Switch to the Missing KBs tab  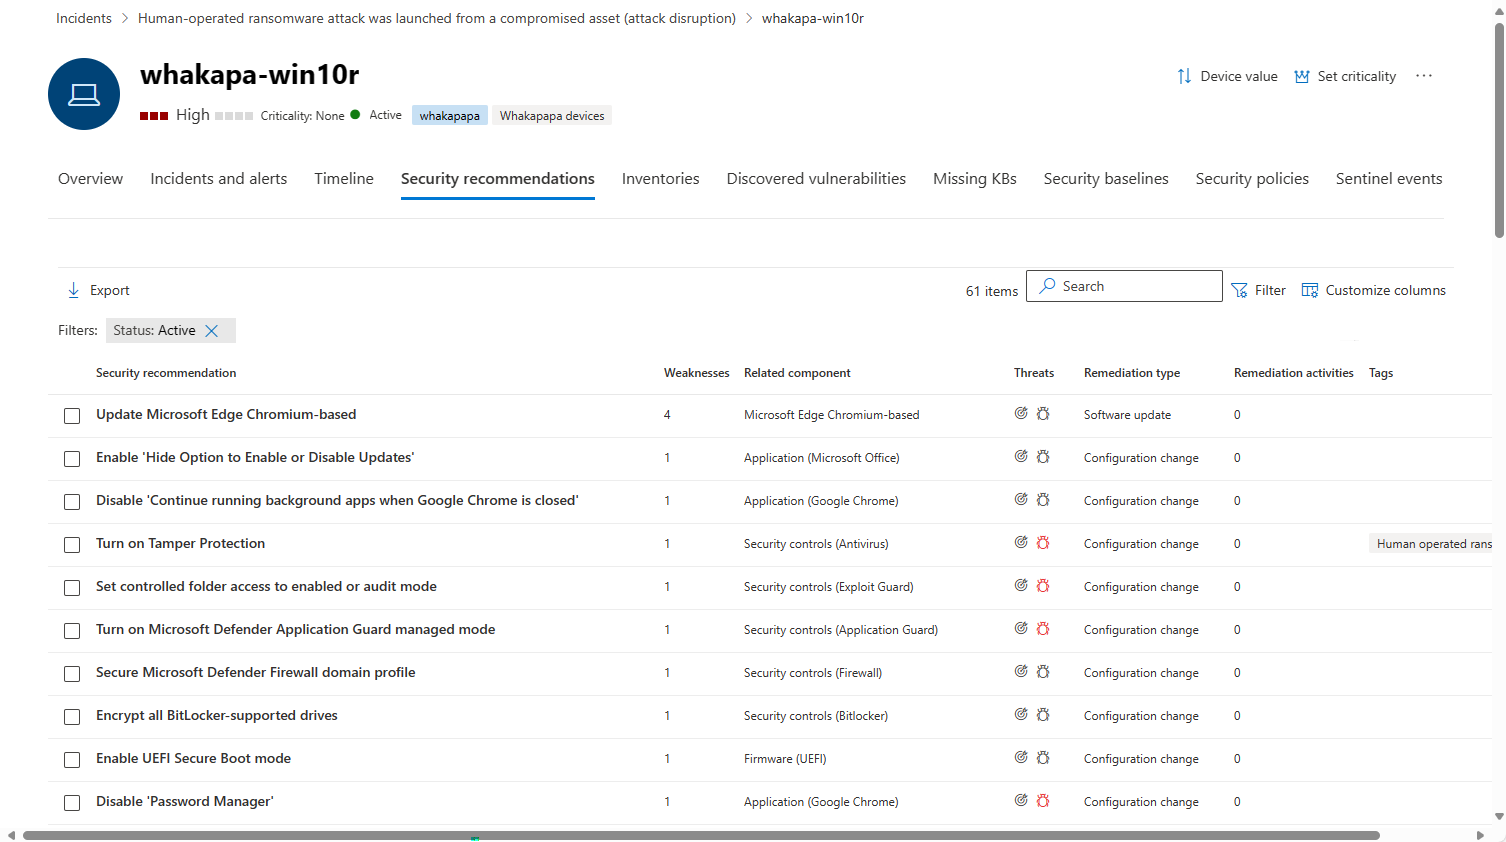[x=975, y=179]
